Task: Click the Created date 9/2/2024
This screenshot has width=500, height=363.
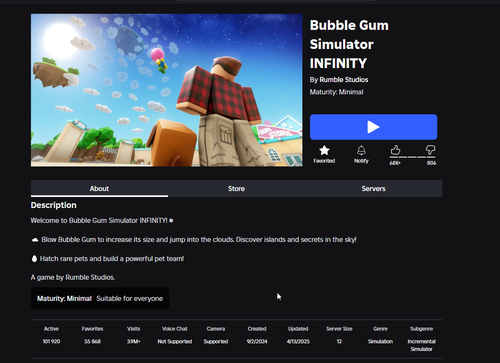Action: [257, 341]
